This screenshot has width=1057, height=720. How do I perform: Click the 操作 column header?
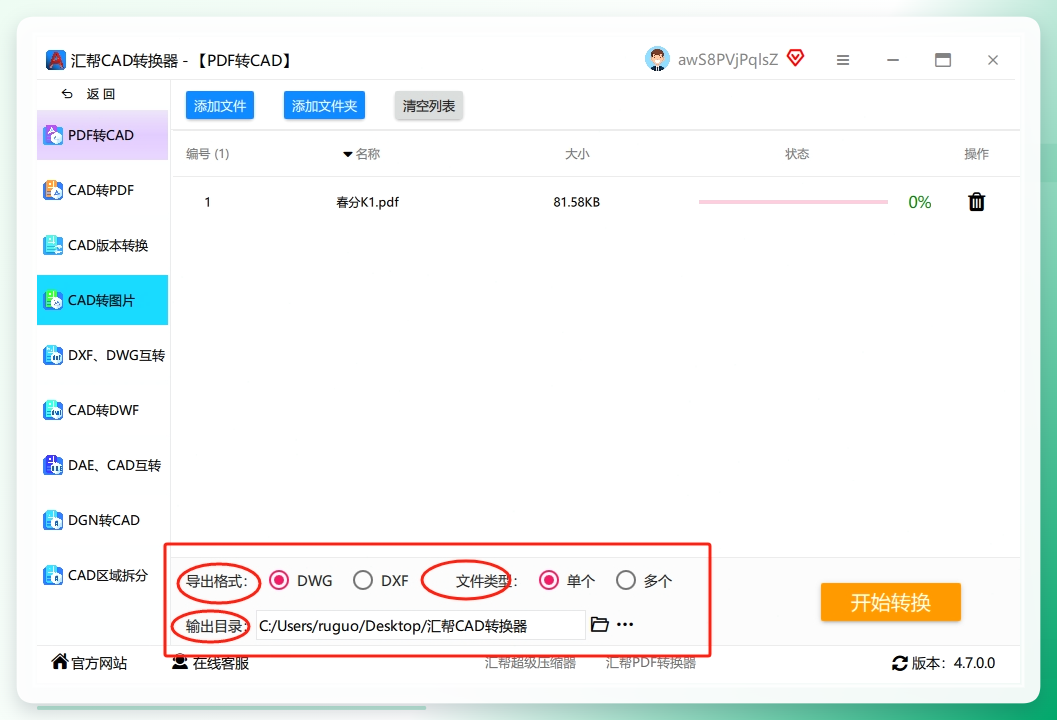click(976, 154)
